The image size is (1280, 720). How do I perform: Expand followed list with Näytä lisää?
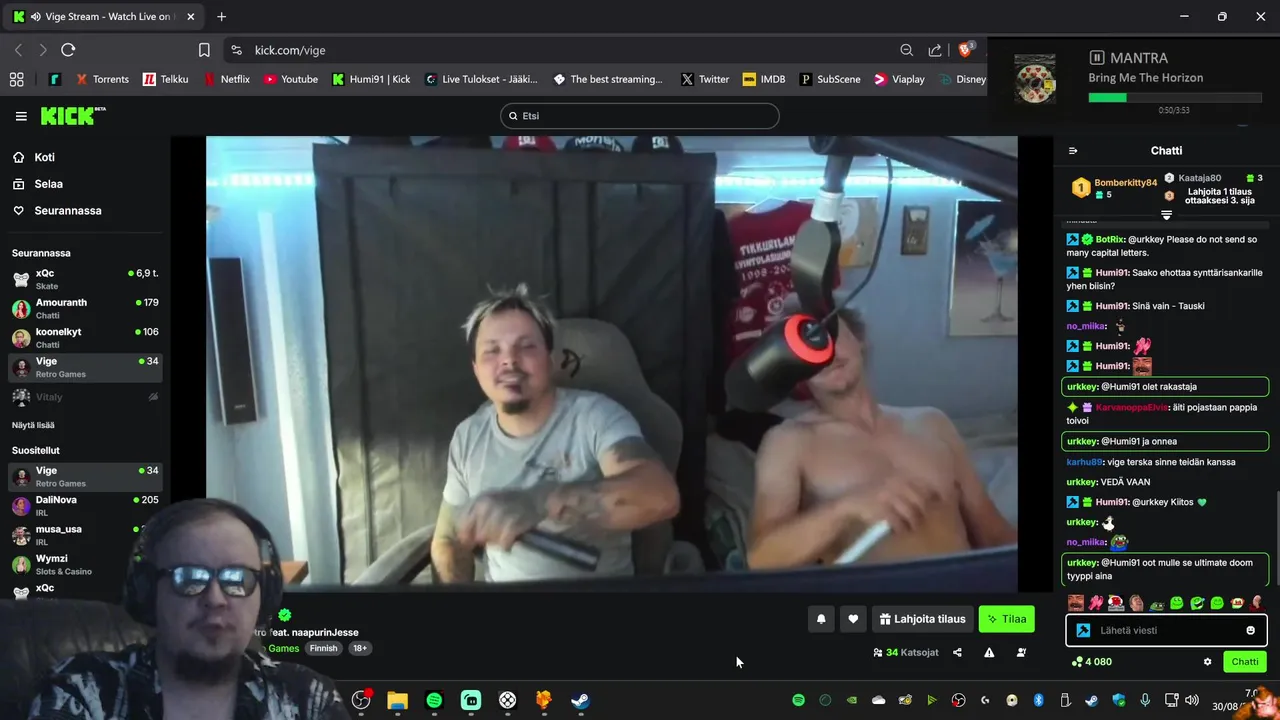[33, 425]
